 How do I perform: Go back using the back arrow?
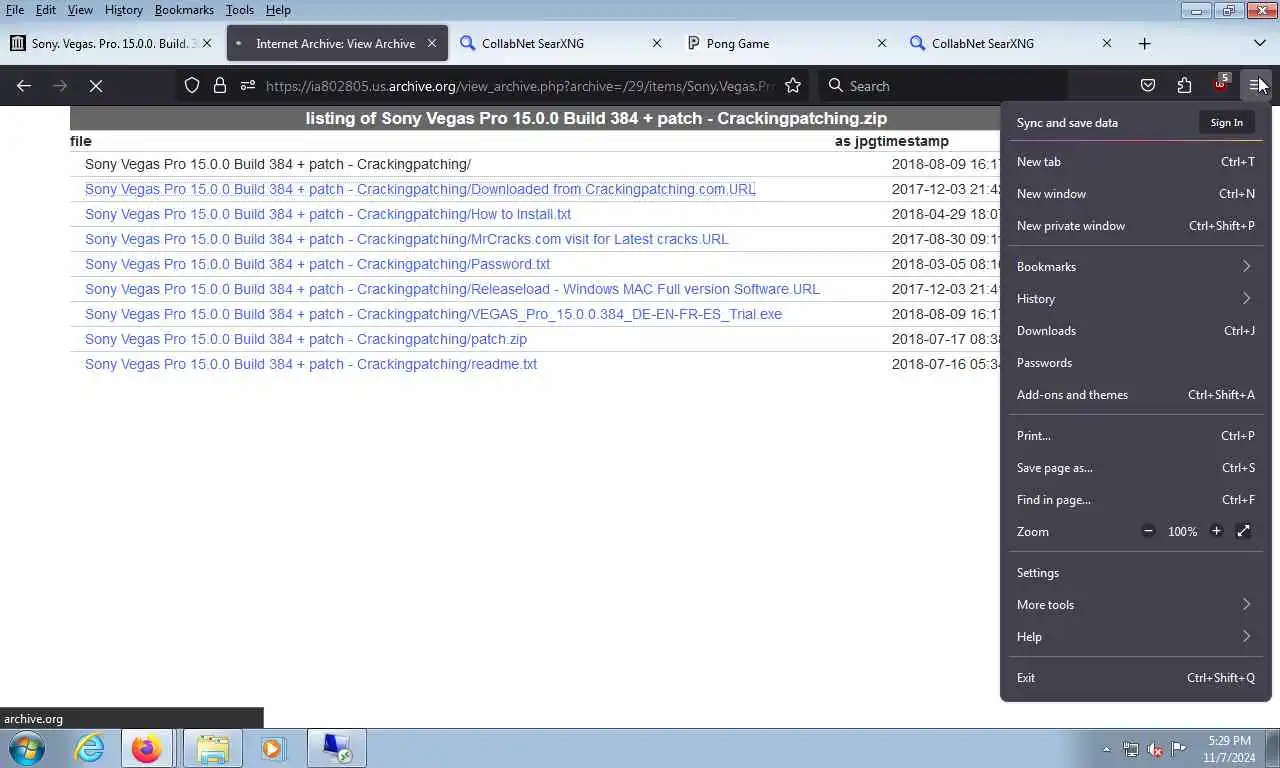click(x=24, y=86)
